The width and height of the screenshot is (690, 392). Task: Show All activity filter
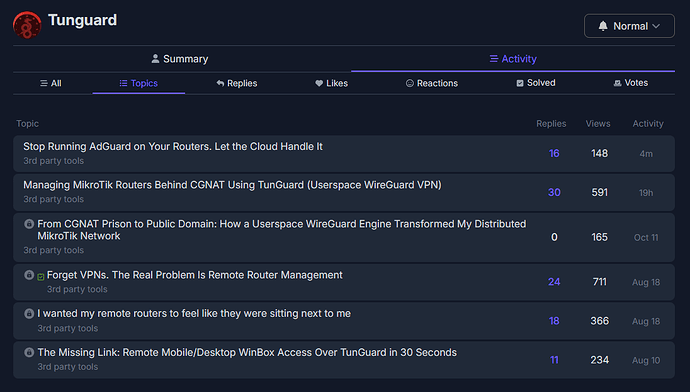pos(51,83)
